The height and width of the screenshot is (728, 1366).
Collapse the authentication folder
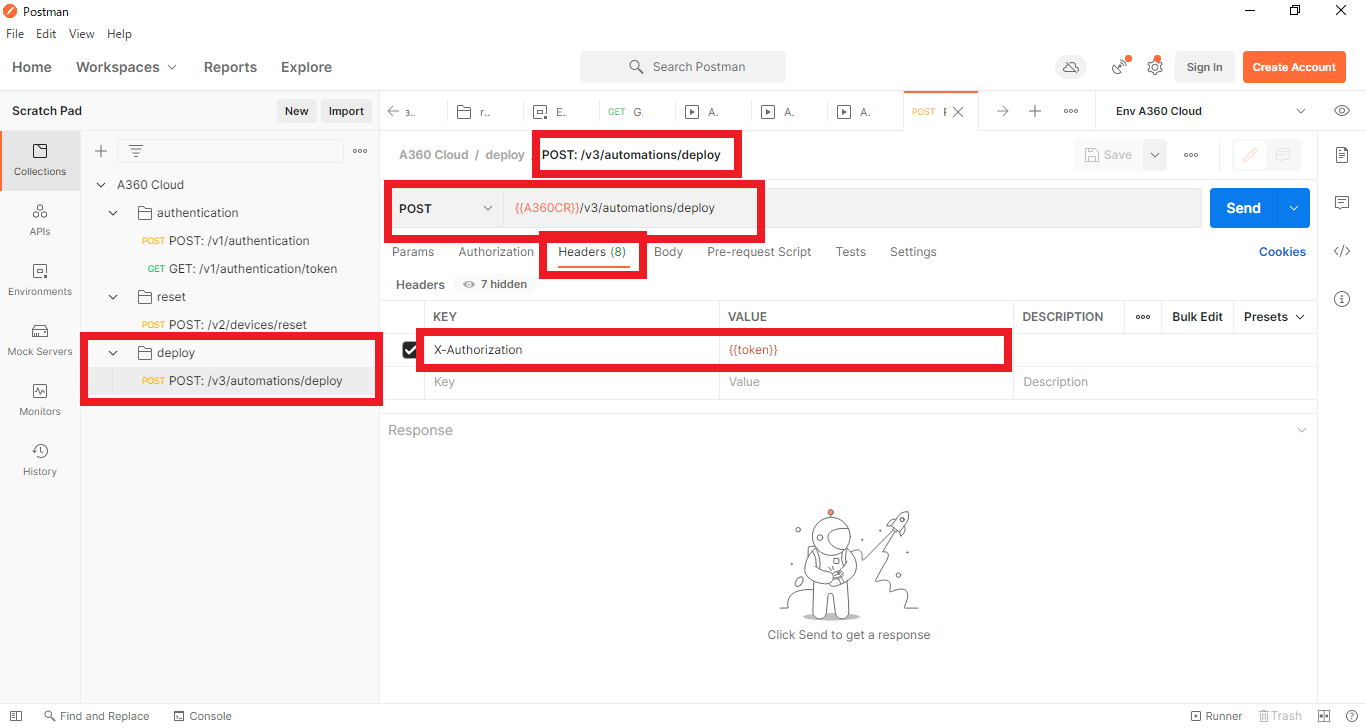click(113, 213)
